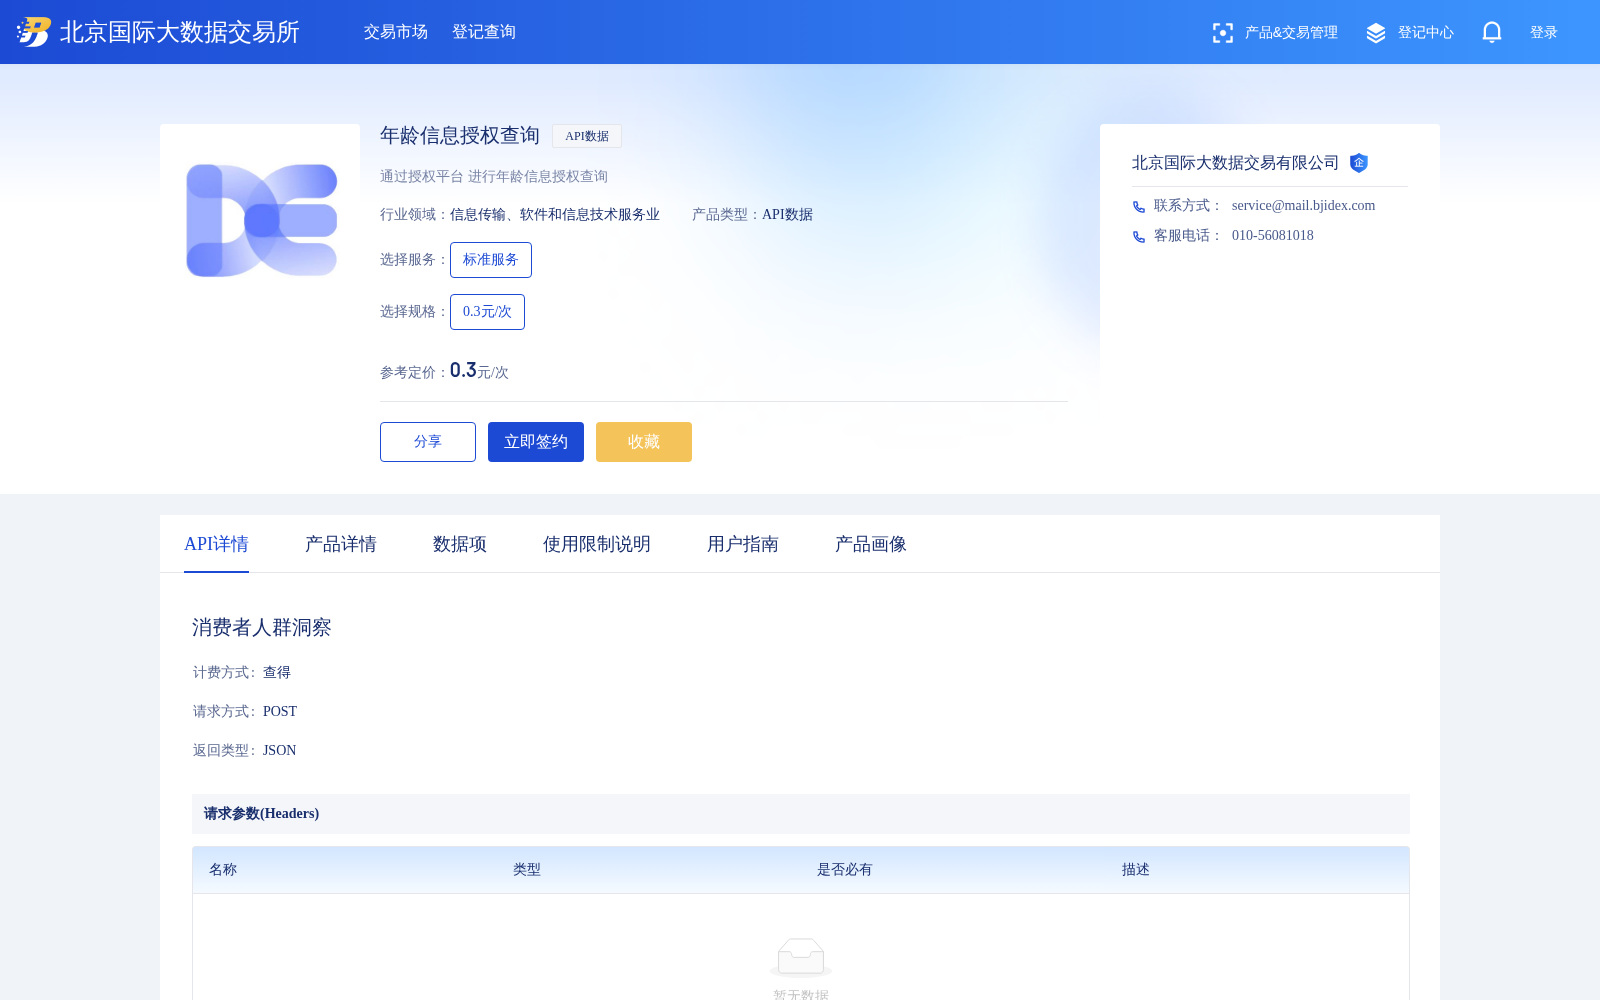Switch to the API详情 tab
This screenshot has width=1600, height=1000.
tap(216, 544)
